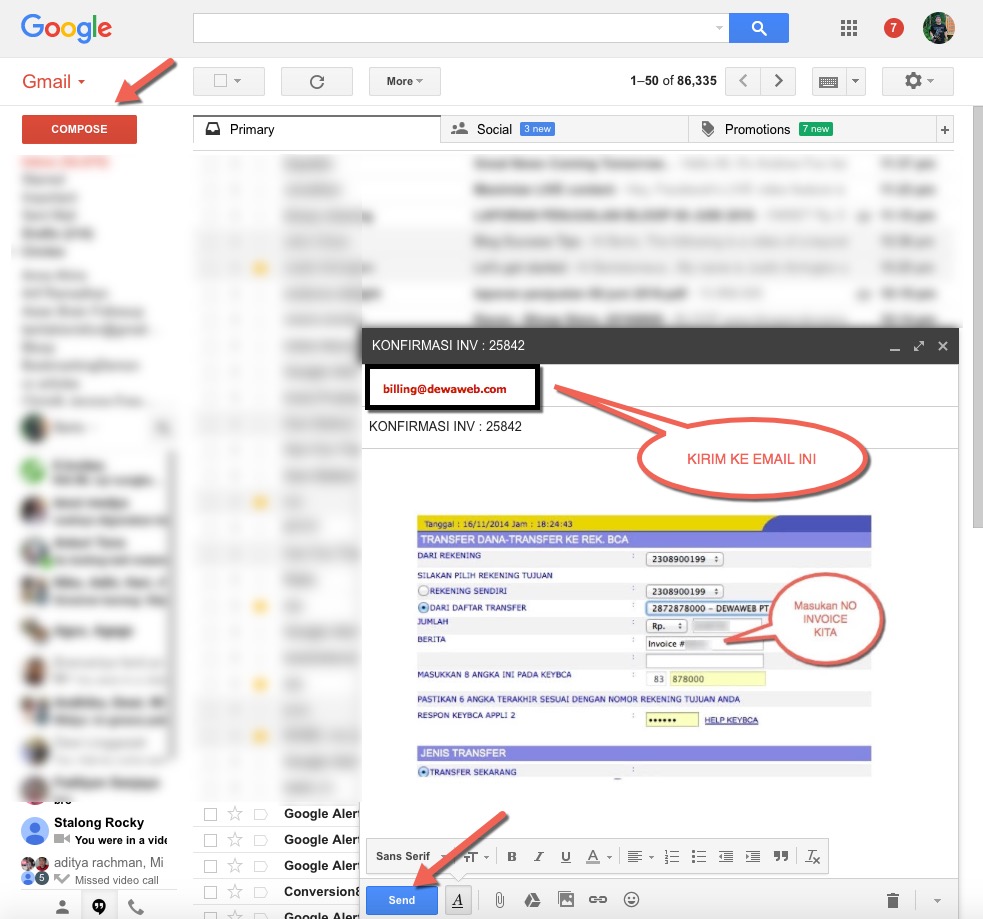
Task: Send the email
Action: pyautogui.click(x=402, y=900)
